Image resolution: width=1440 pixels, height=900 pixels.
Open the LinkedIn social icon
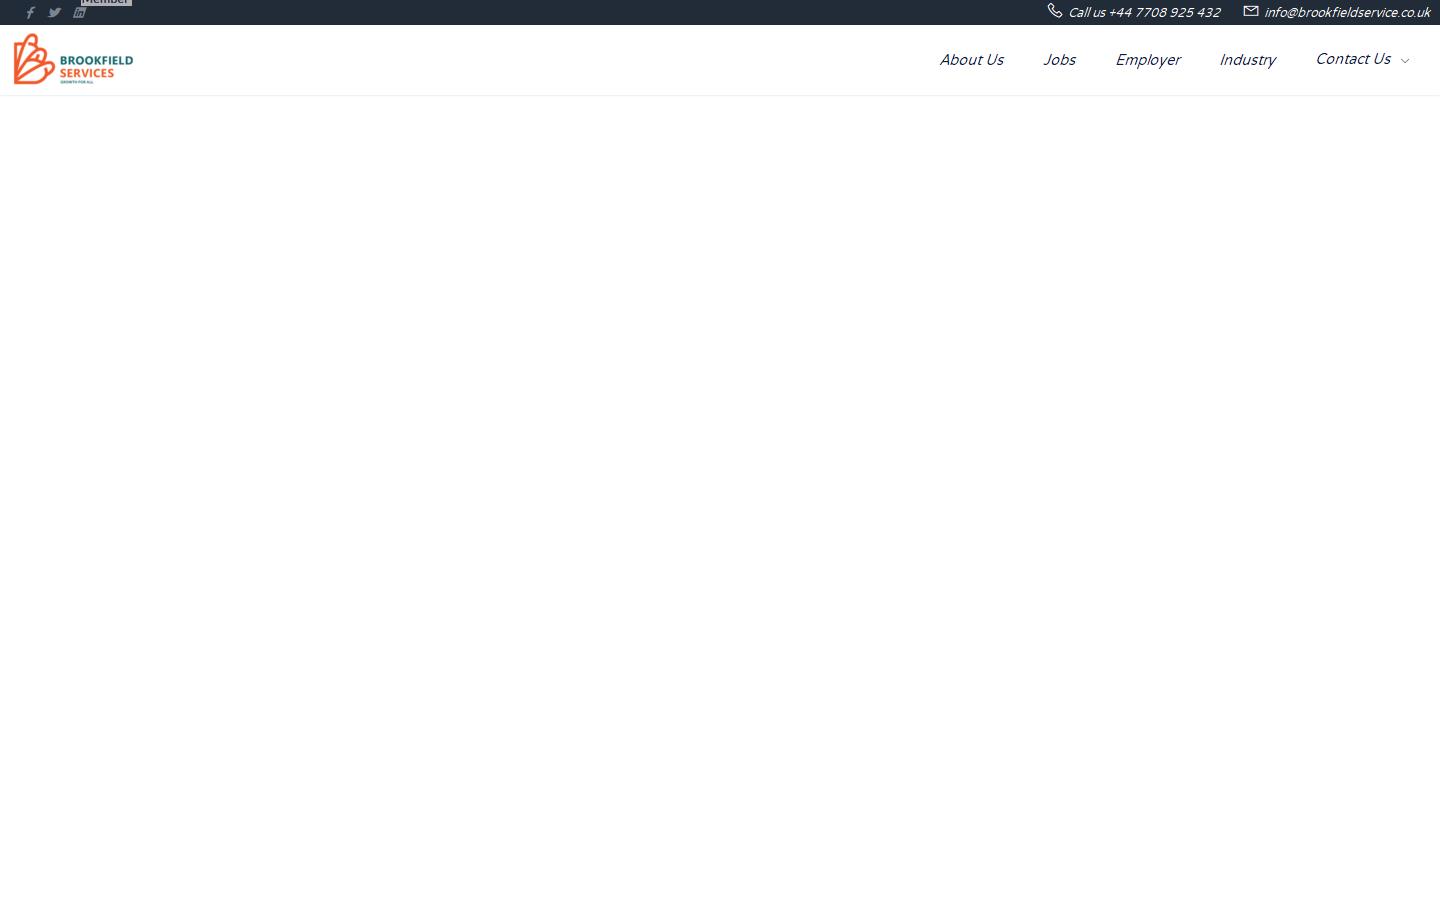point(79,13)
